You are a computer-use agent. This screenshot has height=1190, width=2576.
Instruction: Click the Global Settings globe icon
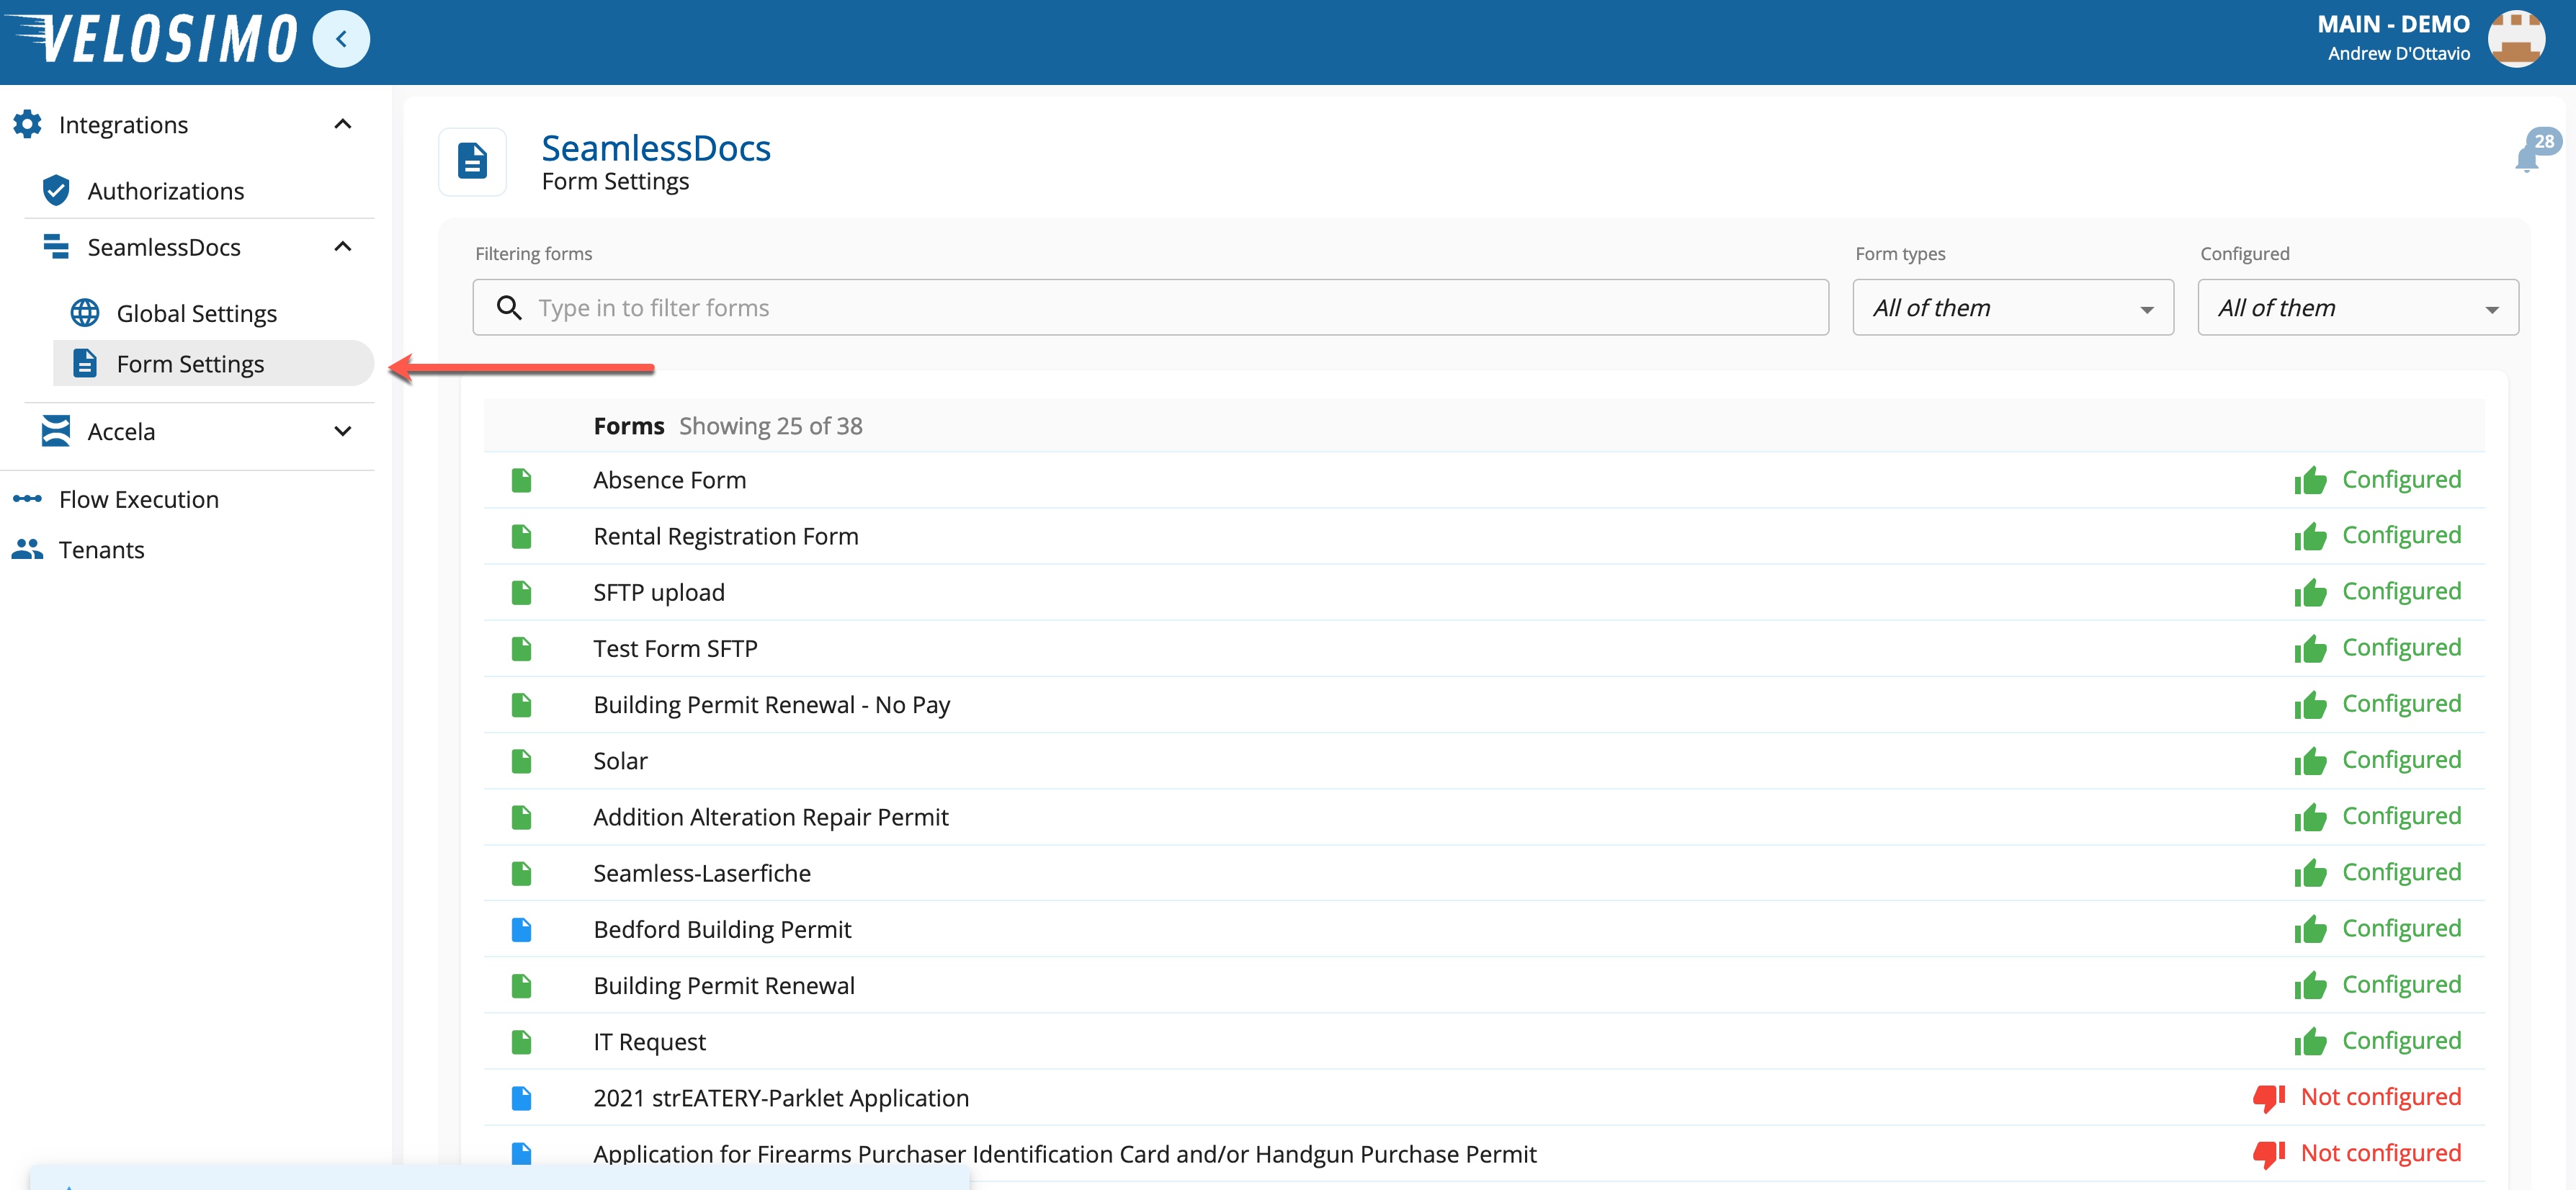tap(85, 313)
